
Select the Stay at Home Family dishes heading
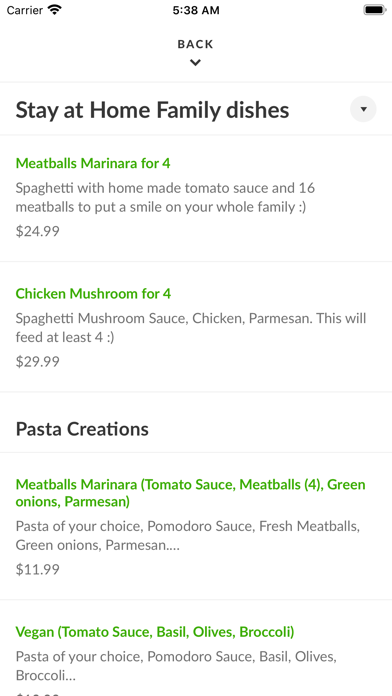tap(152, 110)
